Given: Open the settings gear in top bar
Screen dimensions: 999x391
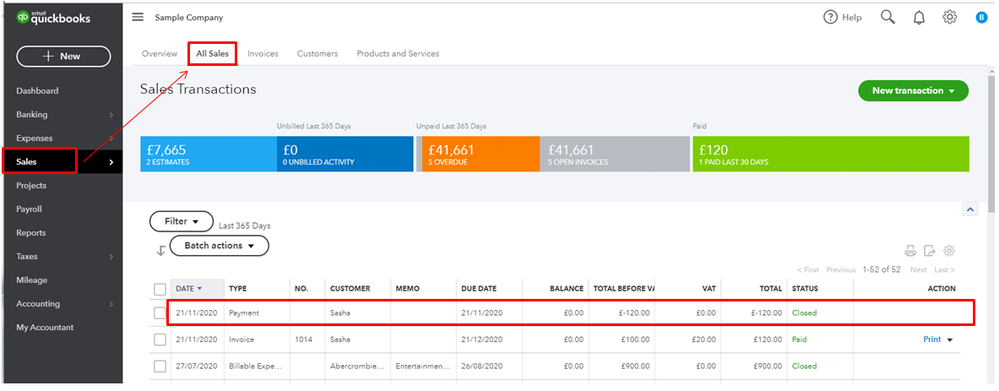Looking at the screenshot, I should tap(949, 17).
